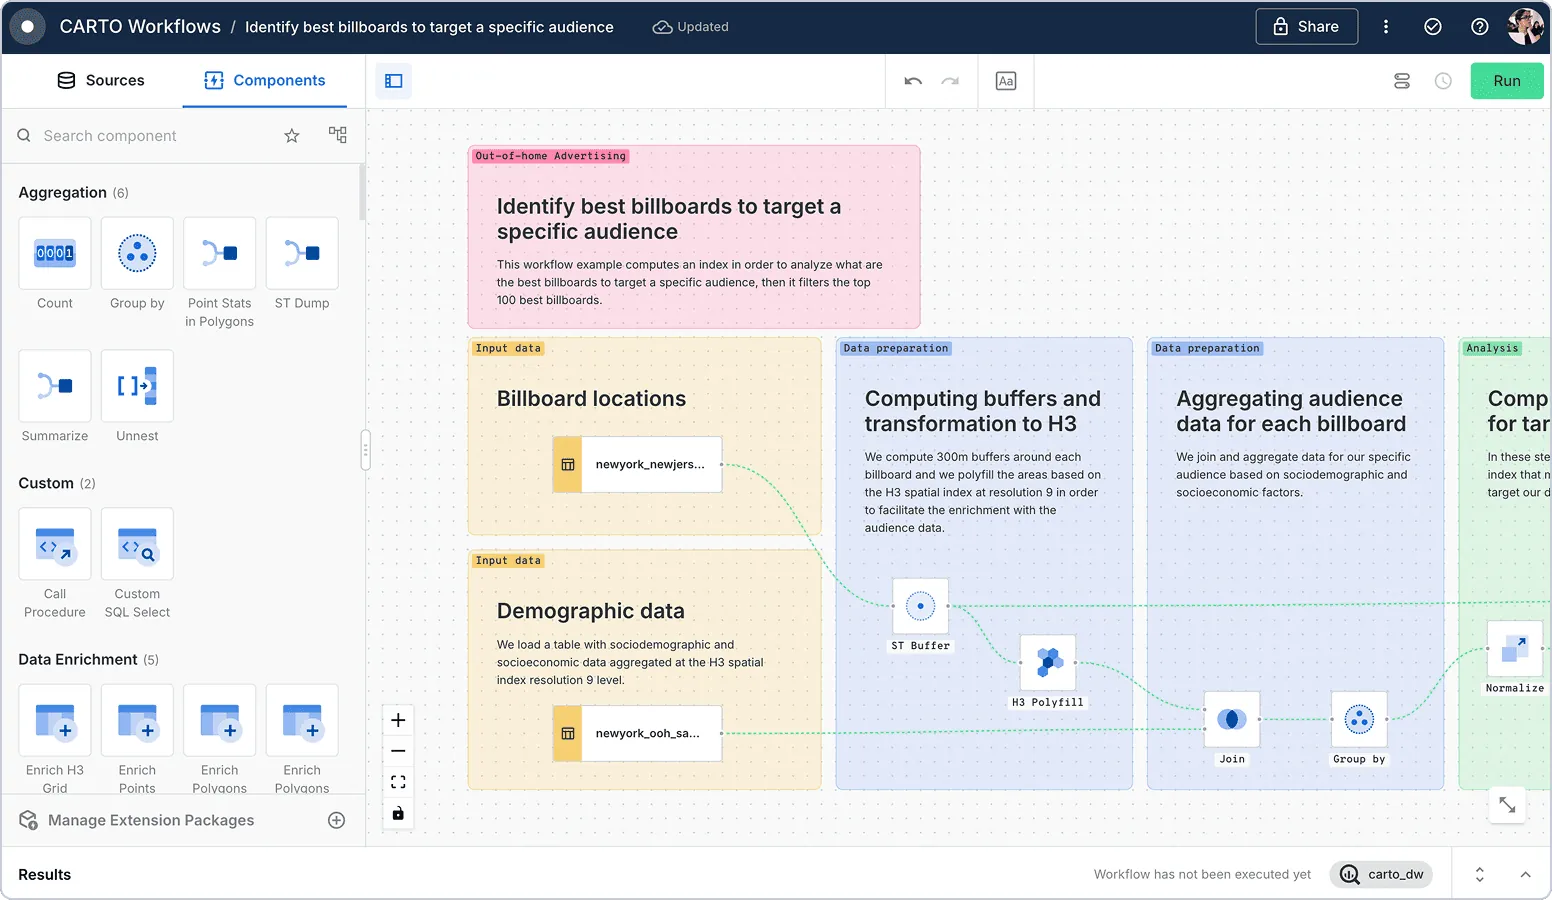
Task: Select the H3 Polyfill node
Action: [1048, 662]
